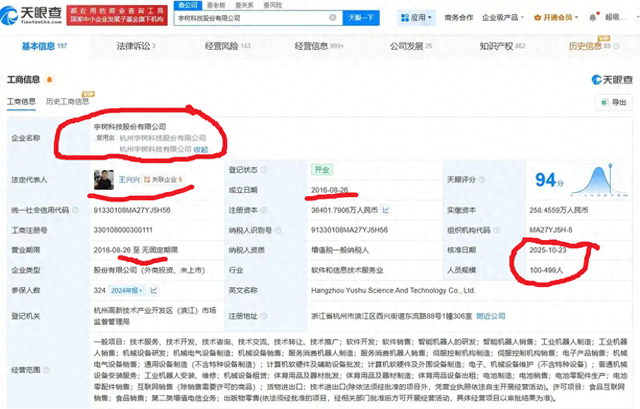This screenshot has height=409, width=640.
Task: Click the Tianyancha logo at top left
Action: tap(31, 15)
